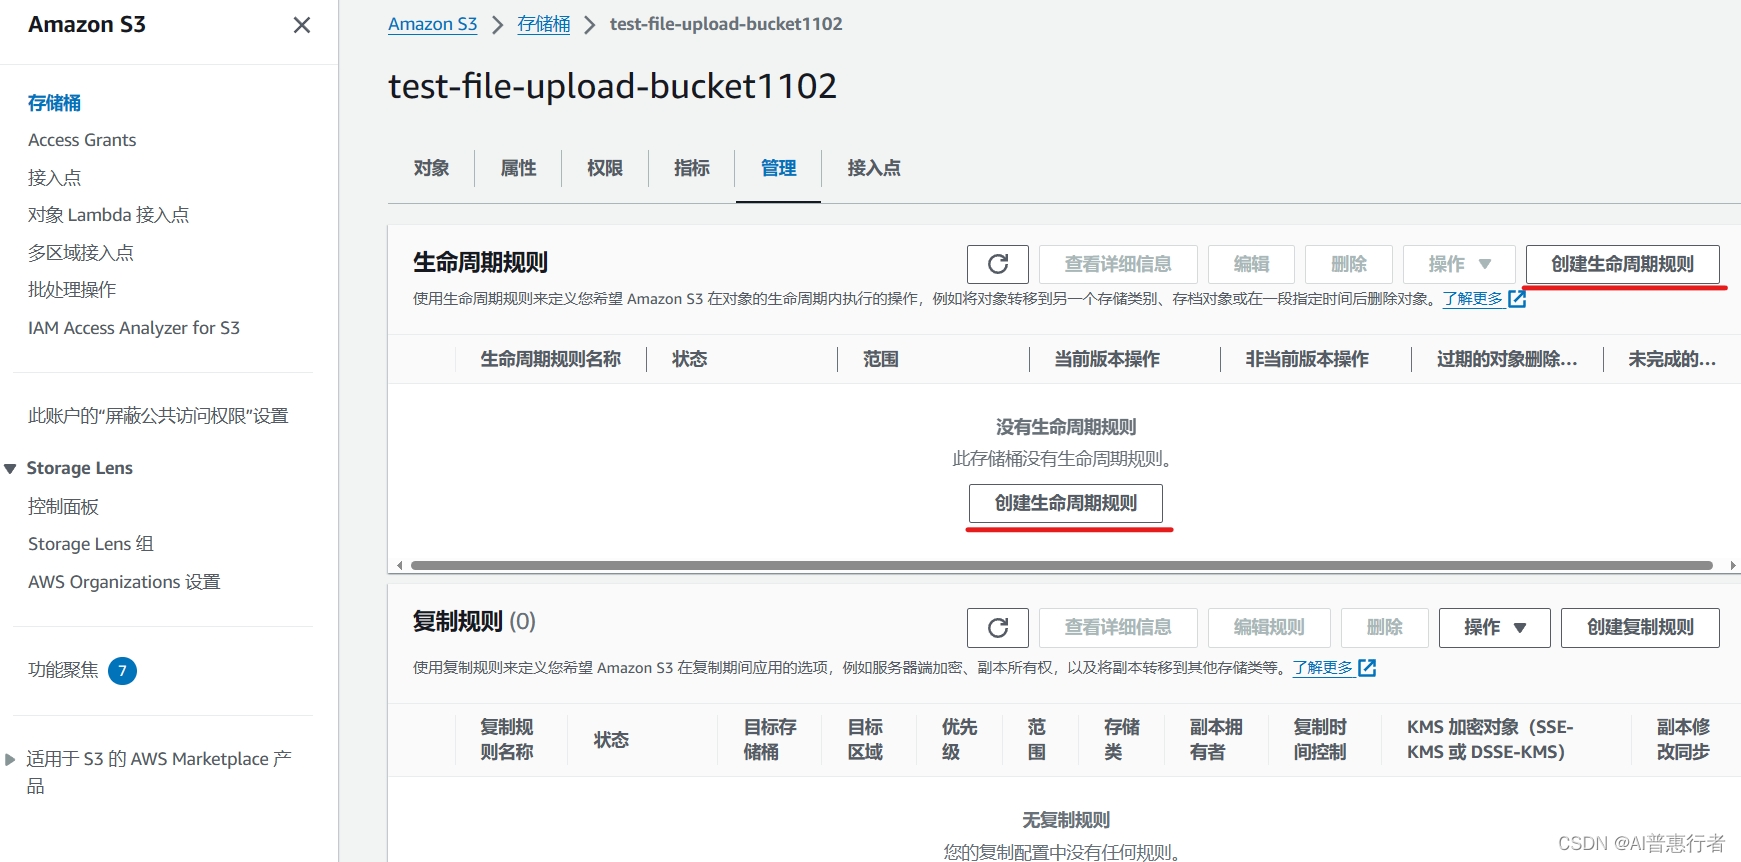The width and height of the screenshot is (1741, 862).
Task: Open Storage Lens 组 in sidebar
Action: point(90,544)
